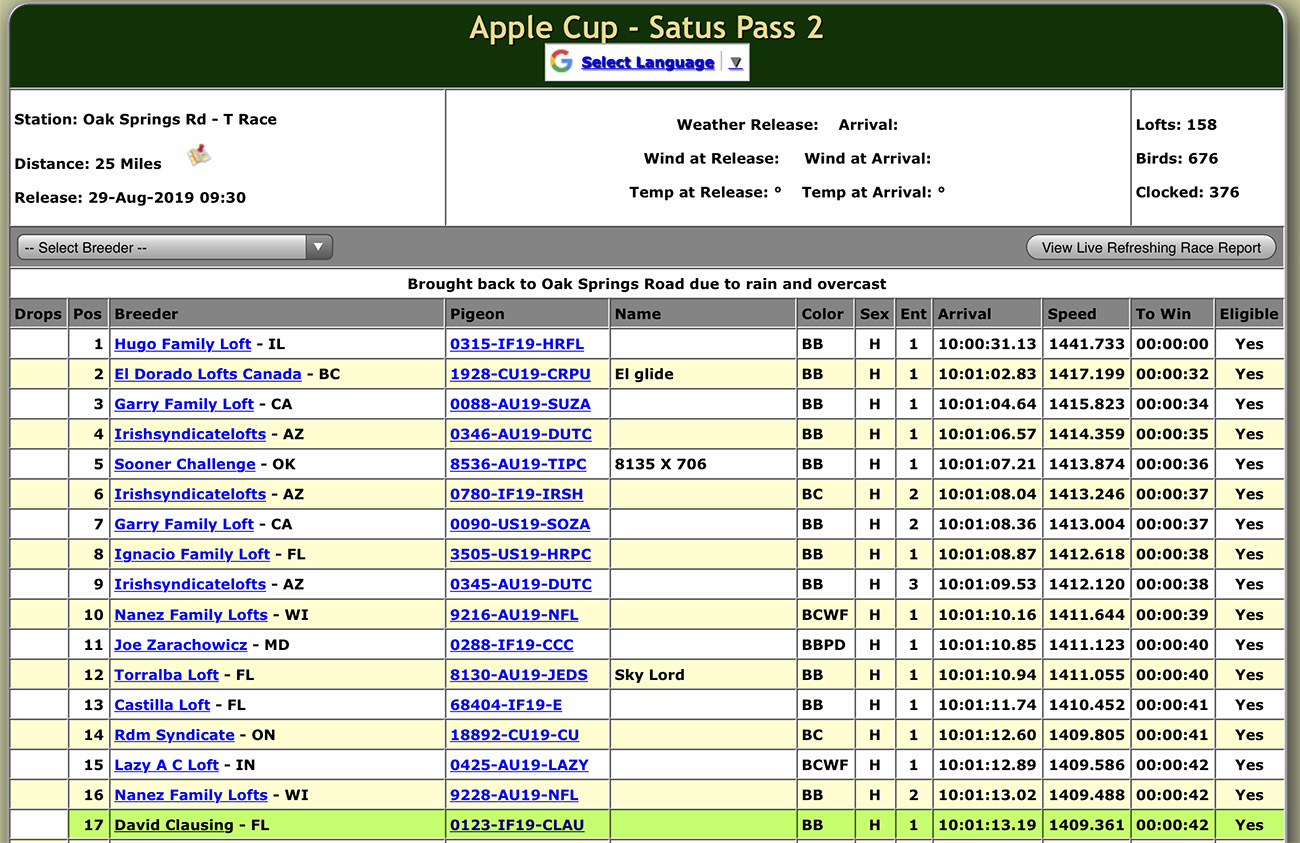Click Sooner Challenge breeder link
1300x843 pixels.
(x=184, y=464)
